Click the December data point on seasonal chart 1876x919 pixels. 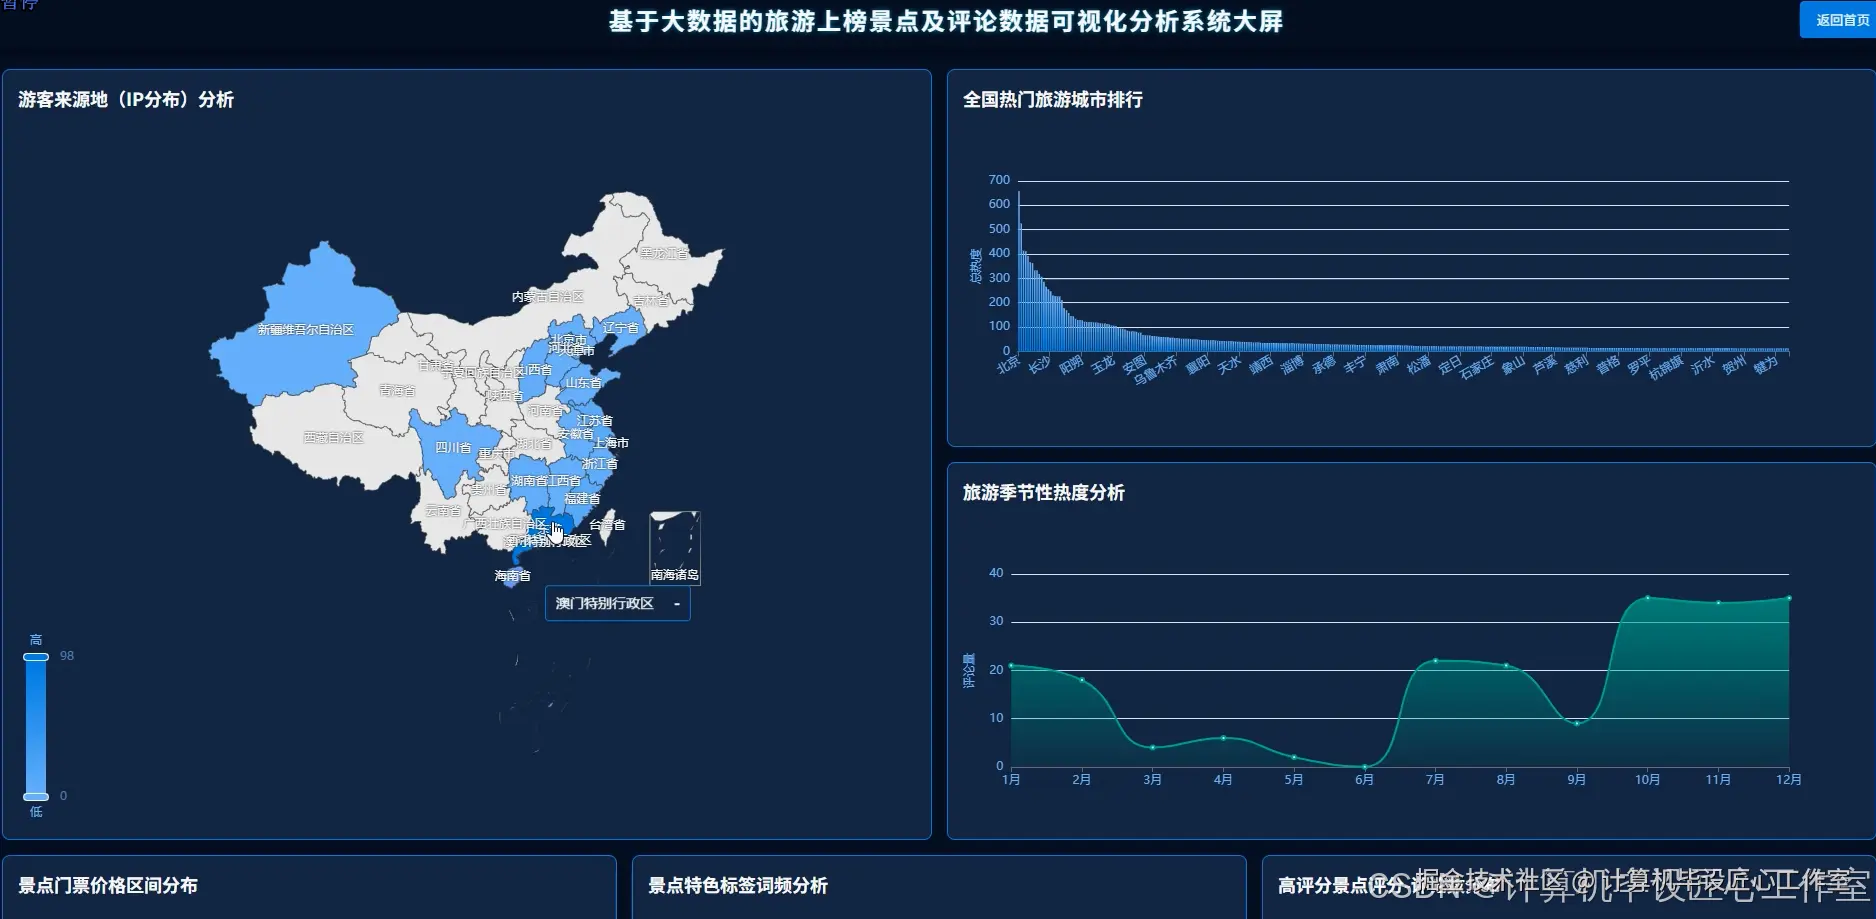pos(1789,598)
